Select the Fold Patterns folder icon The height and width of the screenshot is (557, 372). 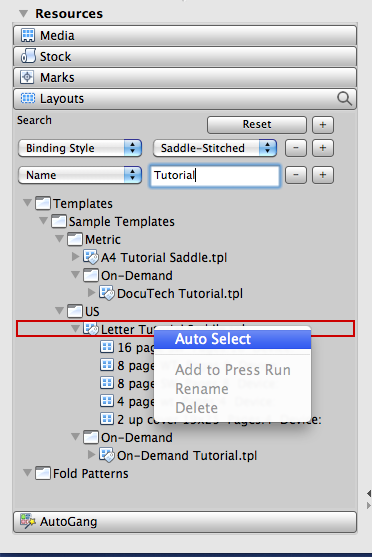(x=43, y=473)
